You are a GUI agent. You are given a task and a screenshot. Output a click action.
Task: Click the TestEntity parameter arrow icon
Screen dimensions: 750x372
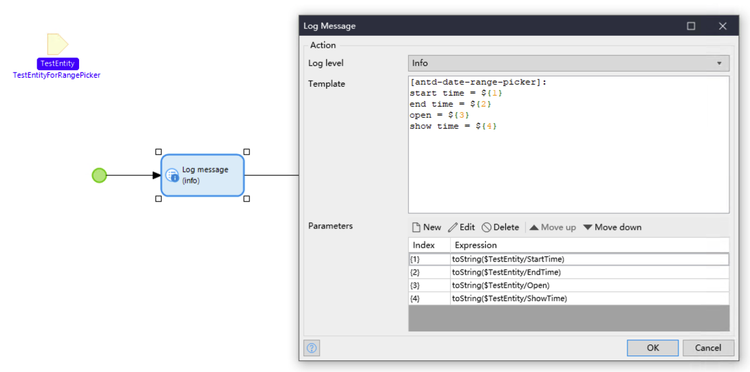click(x=57, y=44)
